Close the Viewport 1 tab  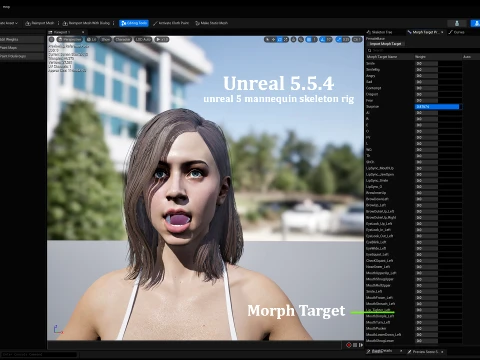pyautogui.click(x=83, y=32)
